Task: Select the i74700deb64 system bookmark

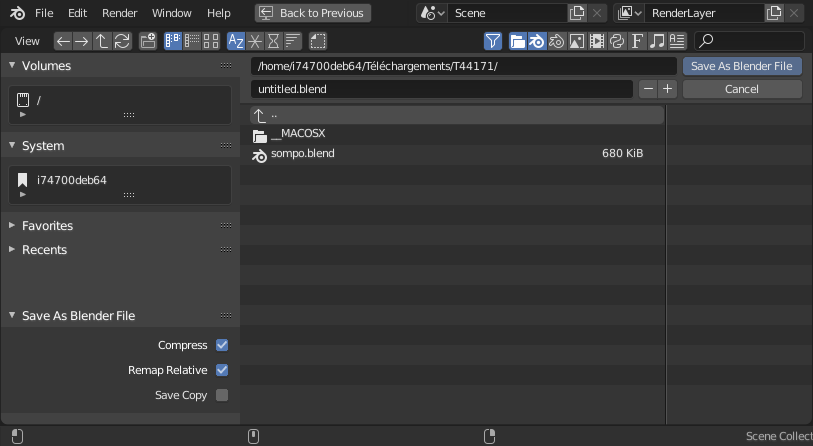Action: (120, 180)
